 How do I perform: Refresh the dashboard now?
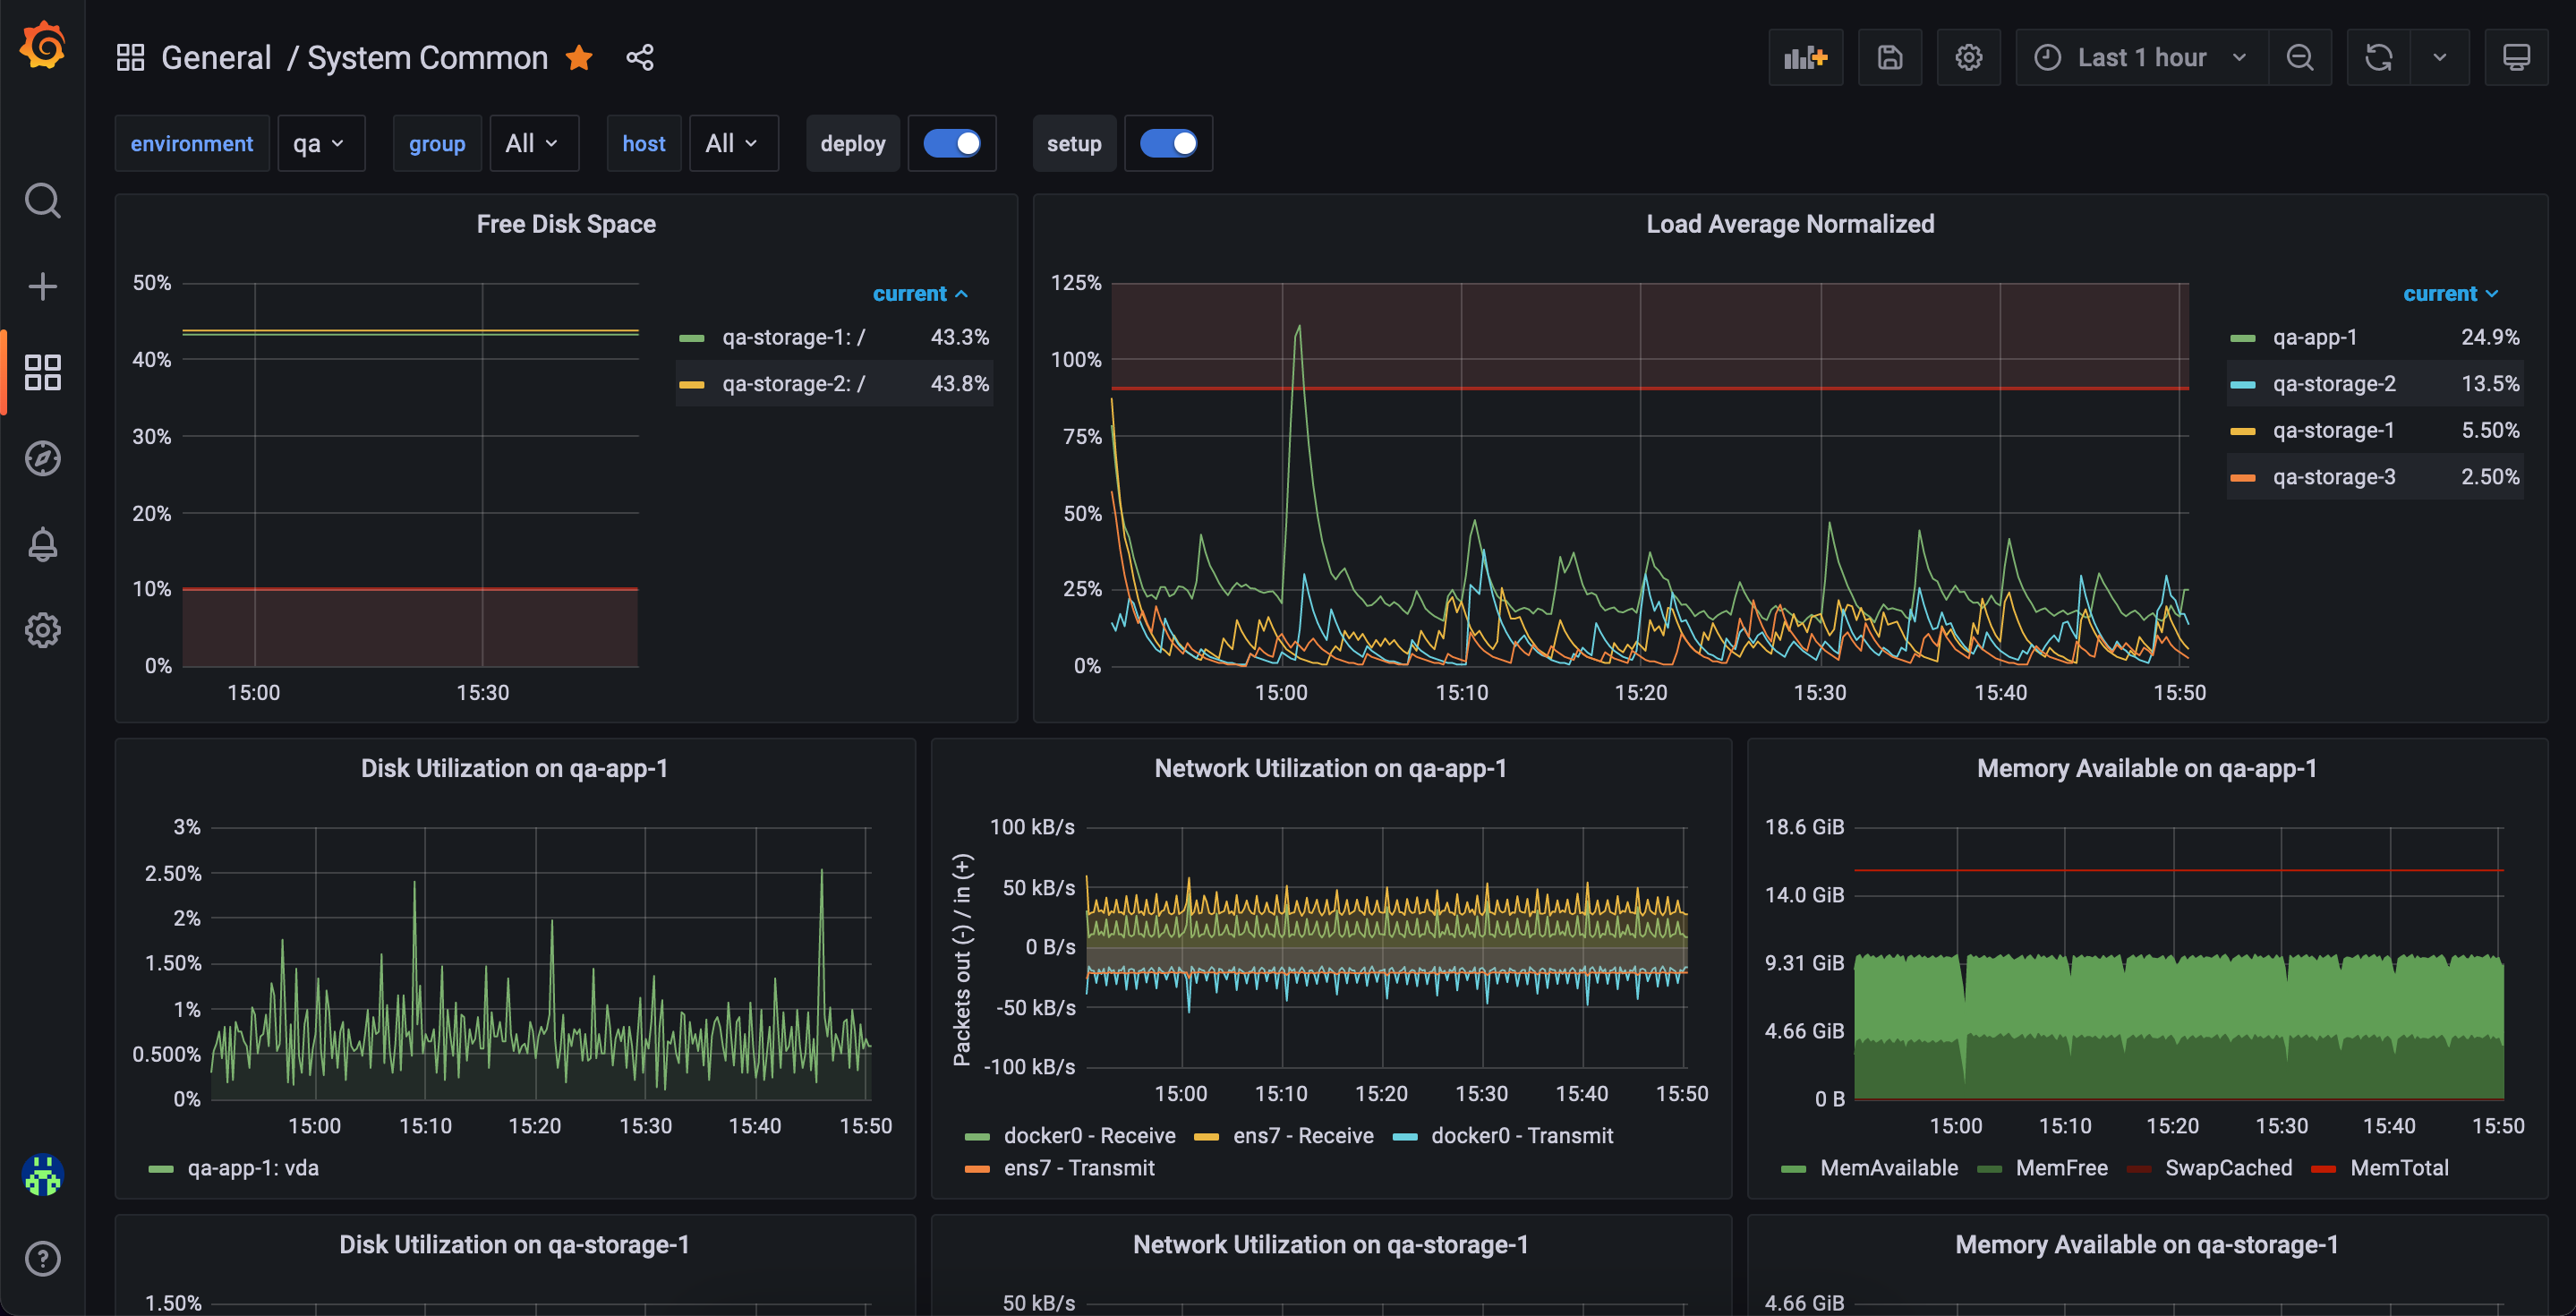click(x=2378, y=58)
